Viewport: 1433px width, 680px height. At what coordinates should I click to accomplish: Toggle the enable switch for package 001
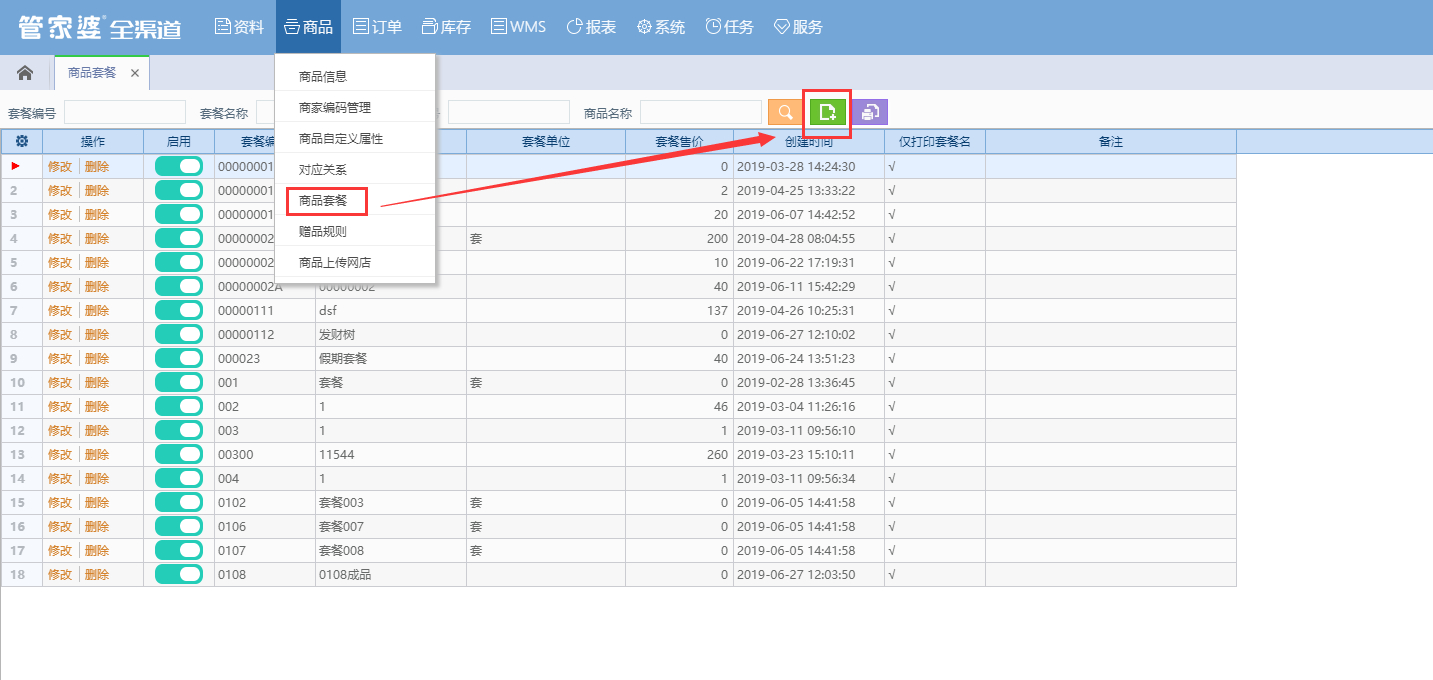pyautogui.click(x=179, y=382)
